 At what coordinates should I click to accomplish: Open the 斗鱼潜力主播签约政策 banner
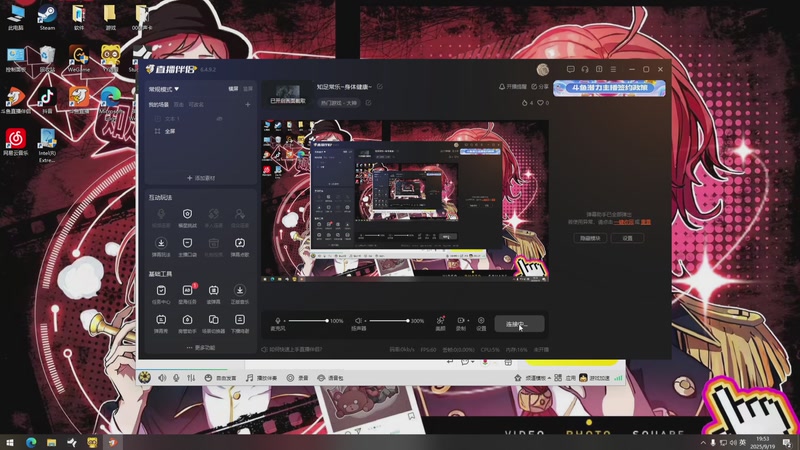[609, 88]
